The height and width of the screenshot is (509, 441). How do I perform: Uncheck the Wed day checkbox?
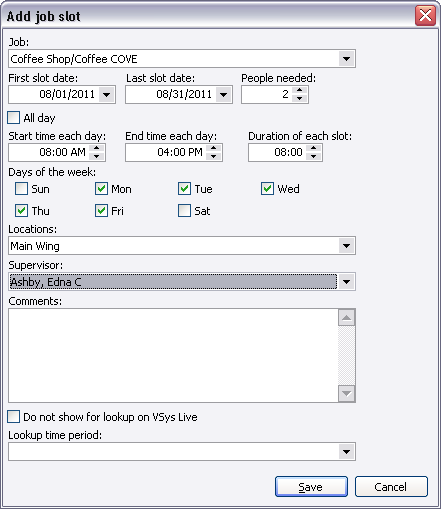click(267, 189)
